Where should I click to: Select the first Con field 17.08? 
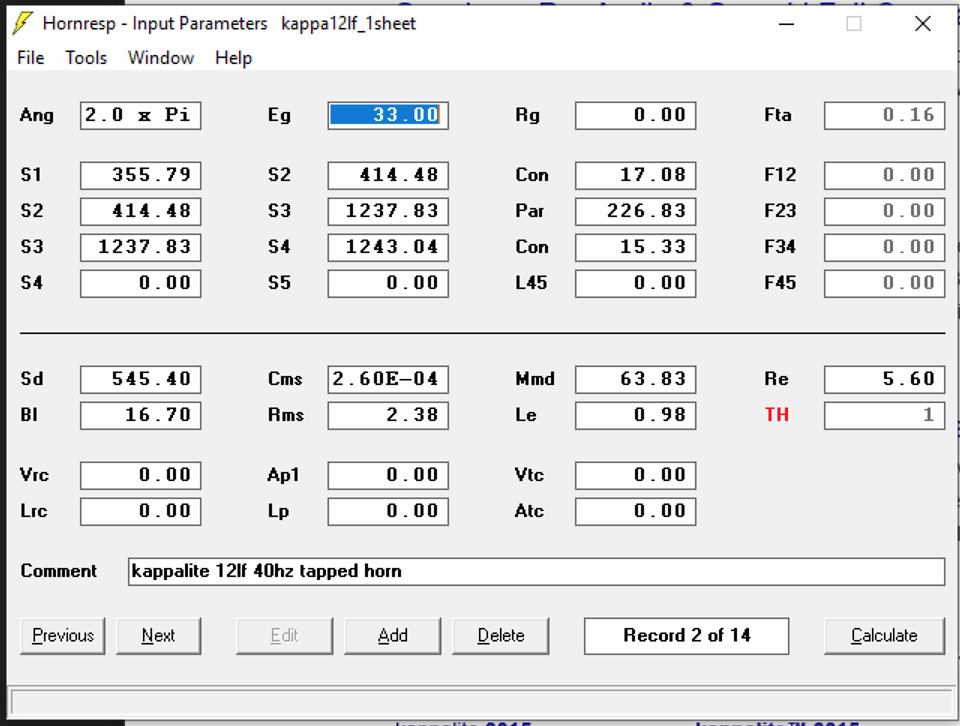[x=636, y=175]
